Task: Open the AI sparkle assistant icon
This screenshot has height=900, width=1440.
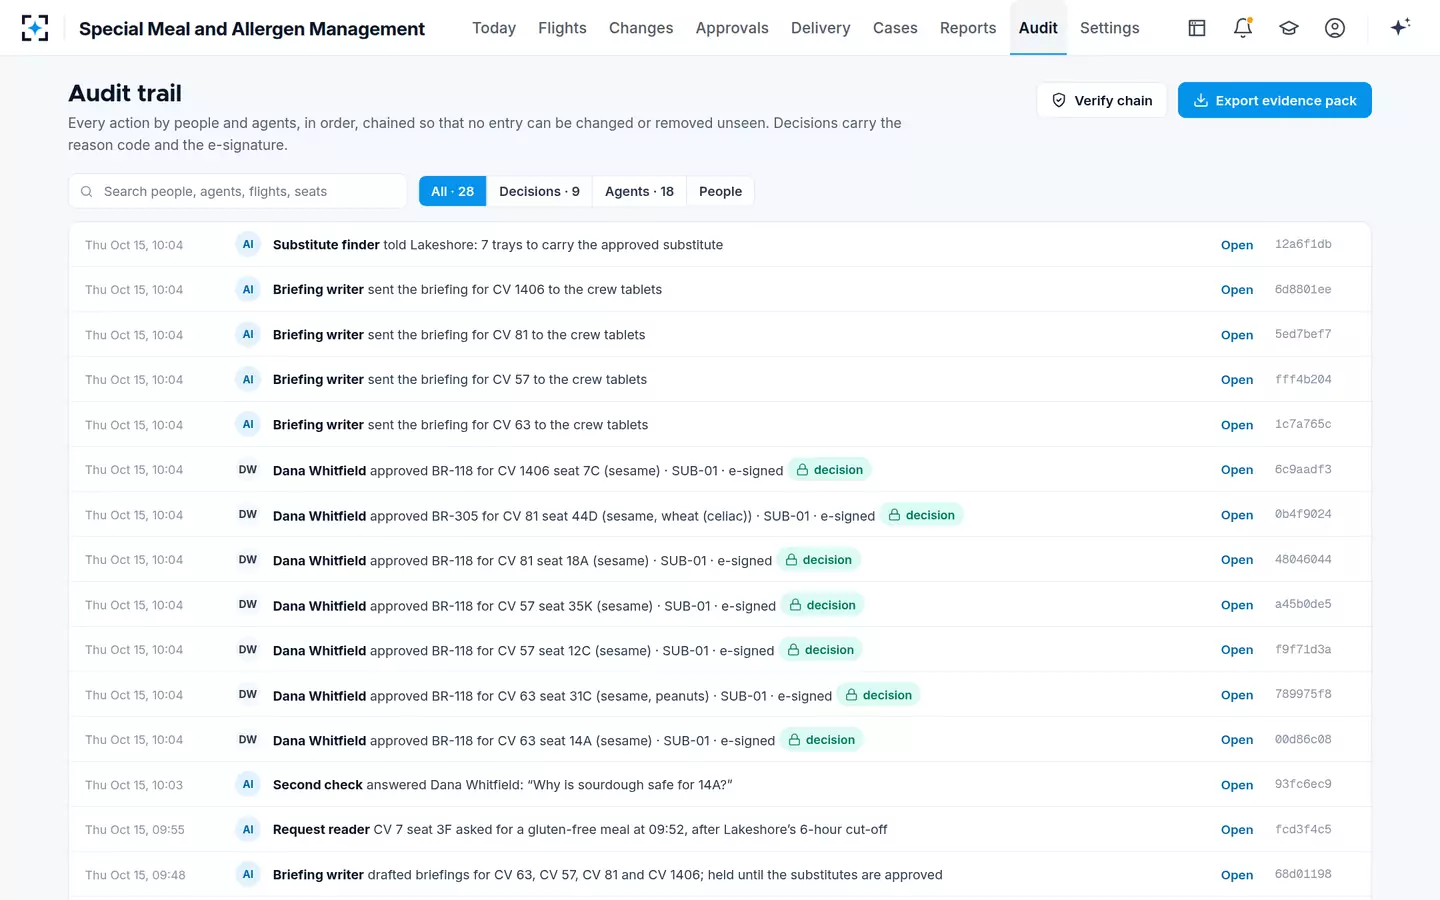Action: coord(1400,27)
